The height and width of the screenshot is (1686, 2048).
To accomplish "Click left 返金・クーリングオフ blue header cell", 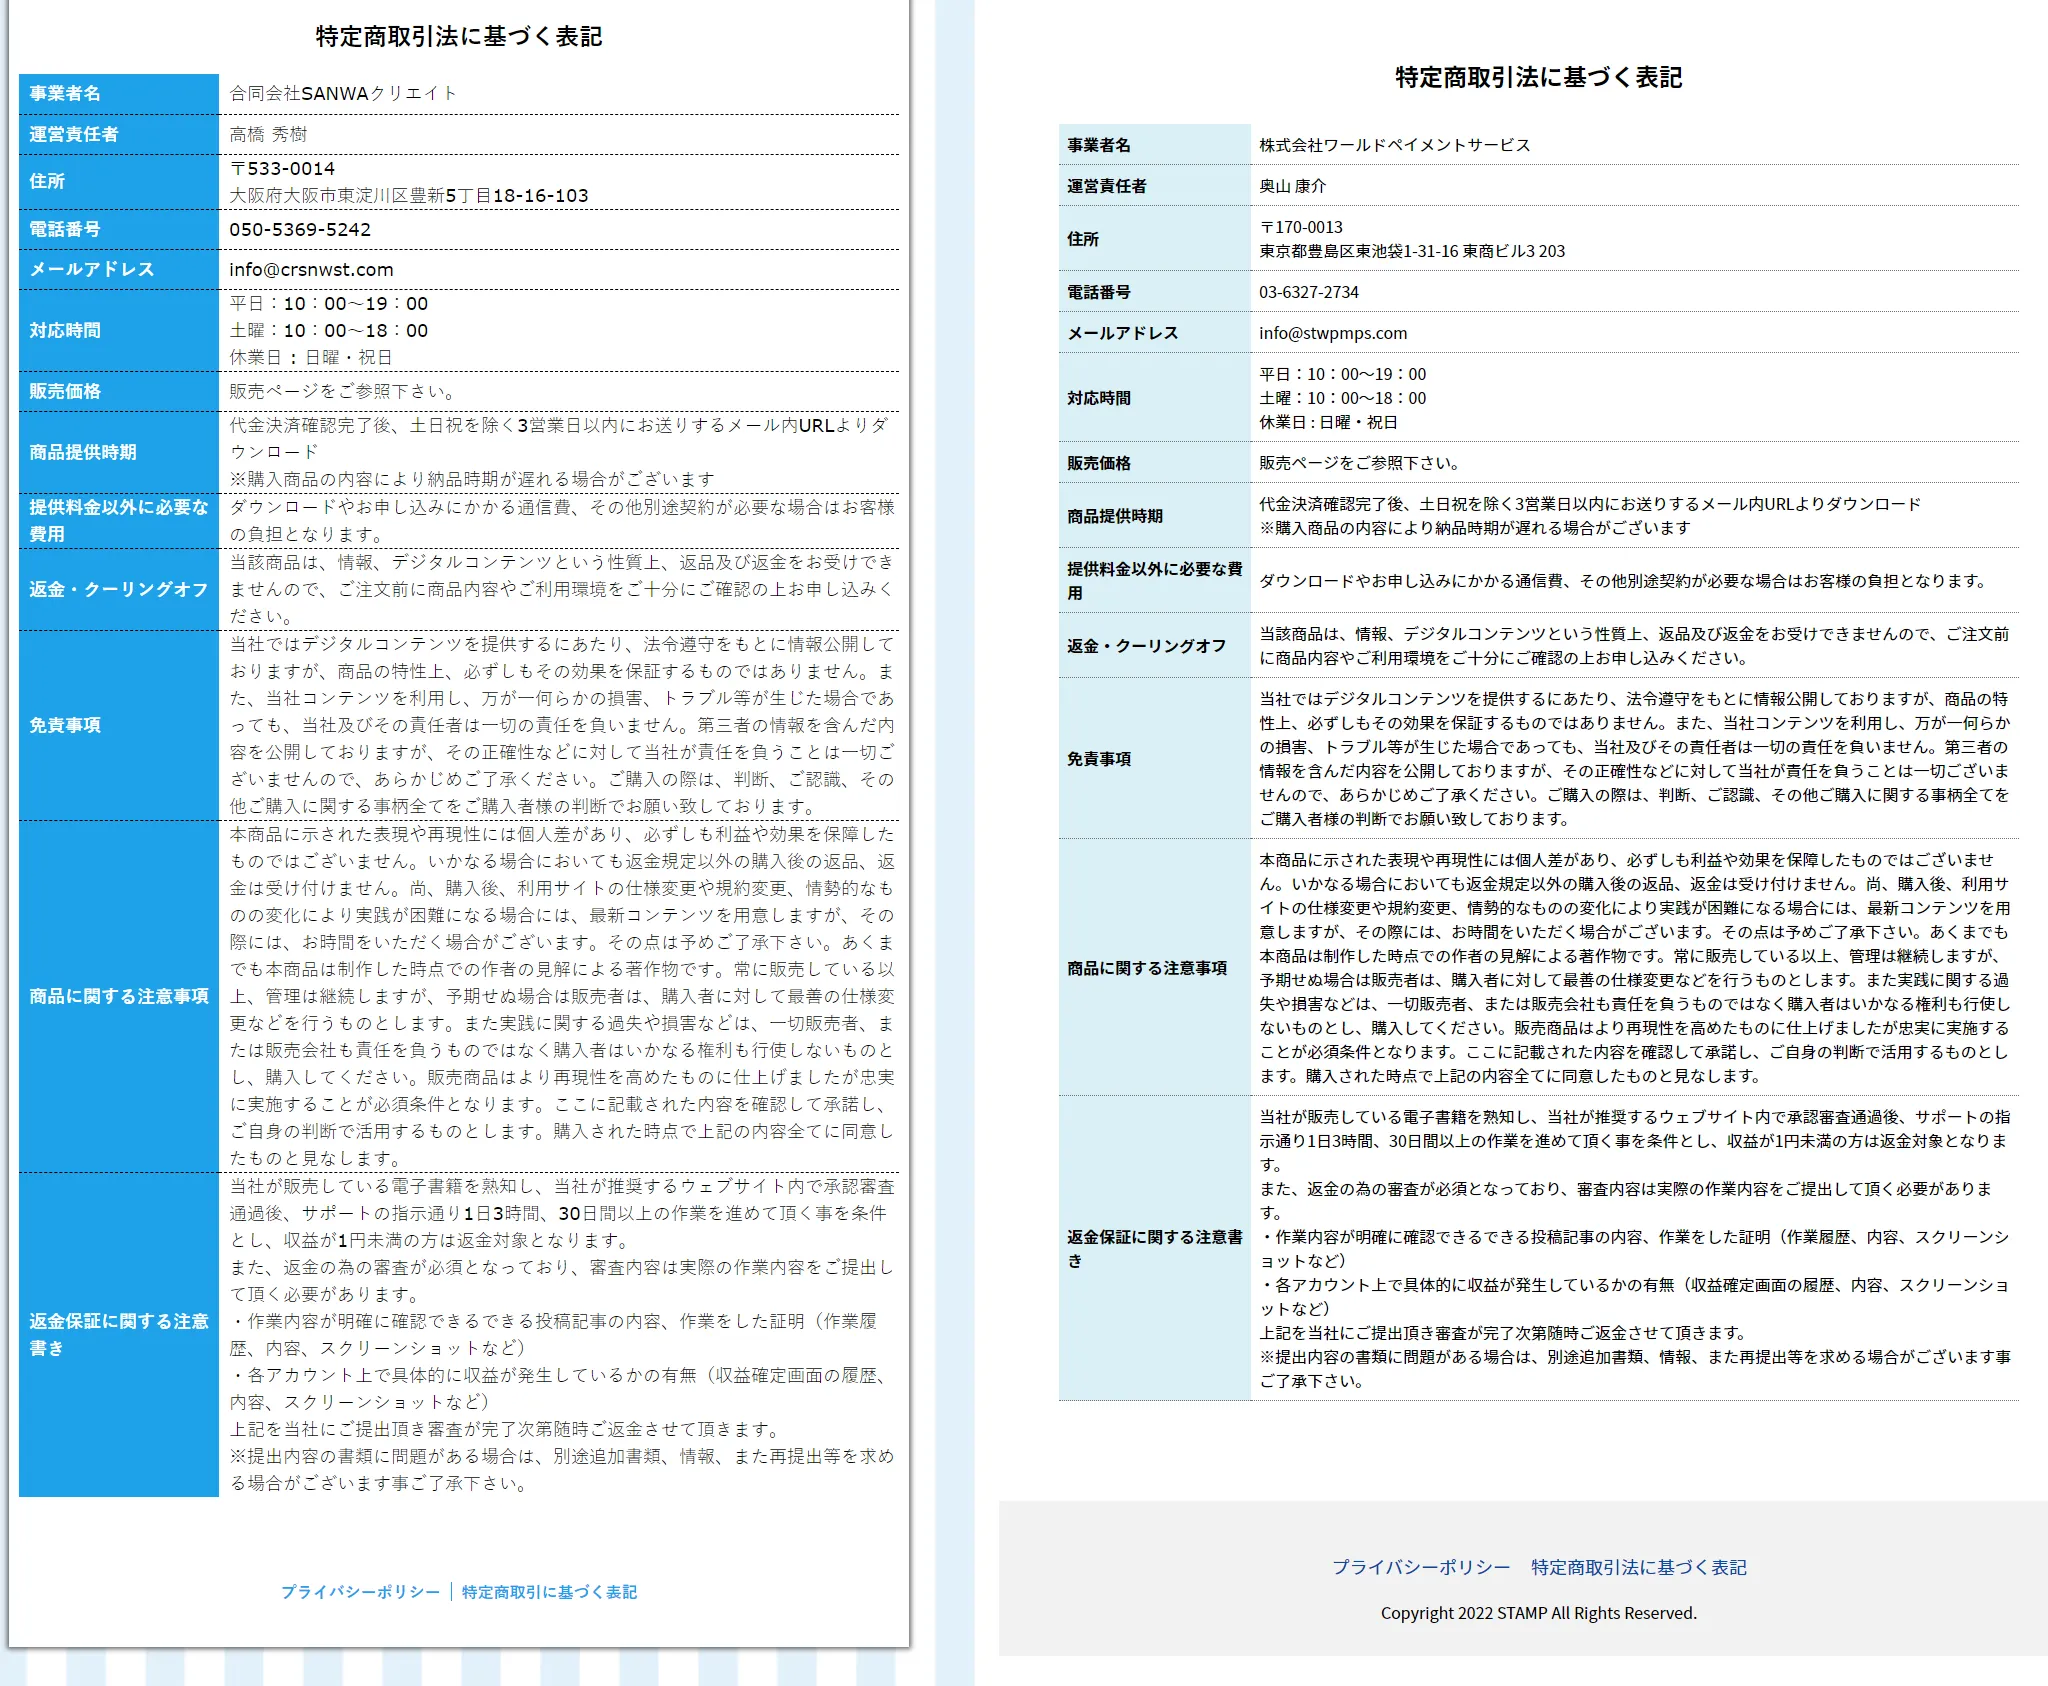I will pyautogui.click(x=118, y=589).
